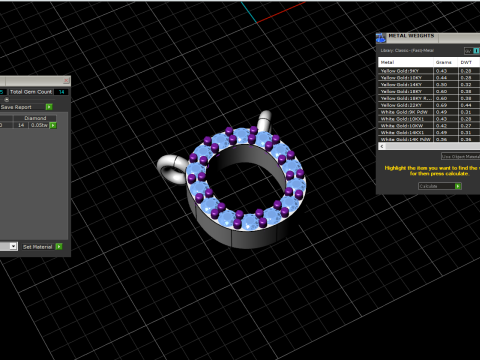Click DWT value 0.32 for 14KY
This screenshot has width=480, height=360.
pos(466,84)
